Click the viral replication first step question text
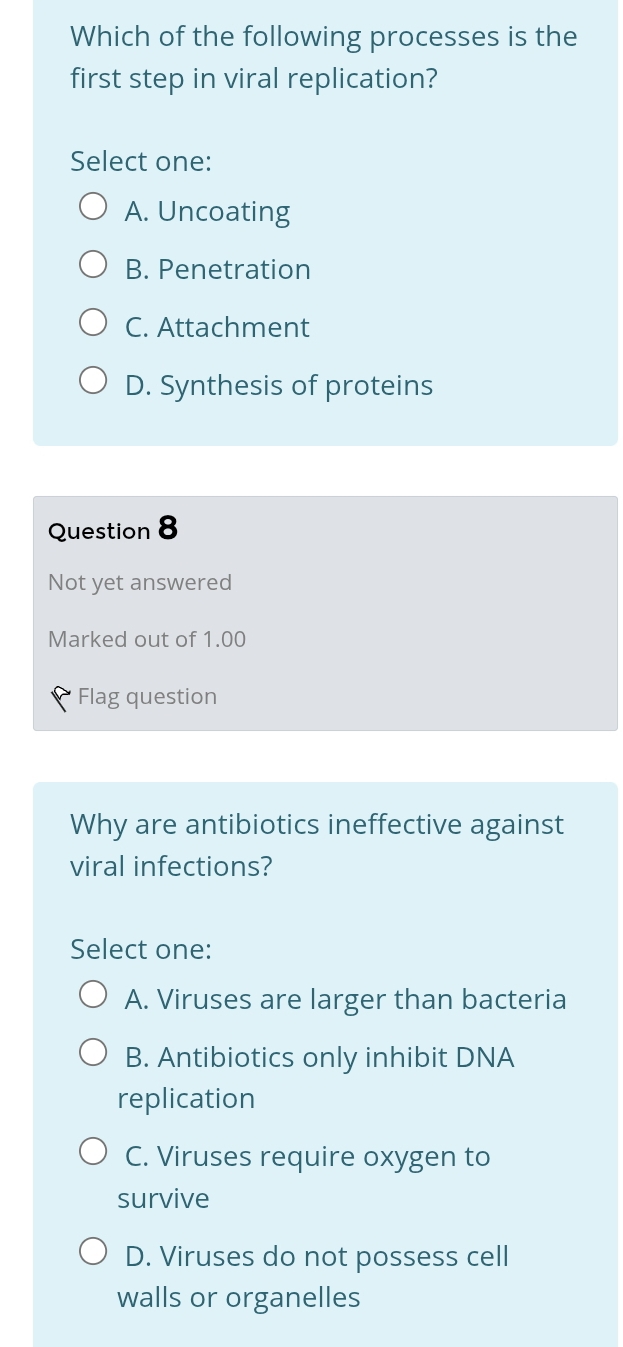The height and width of the screenshot is (1347, 623). 323,58
